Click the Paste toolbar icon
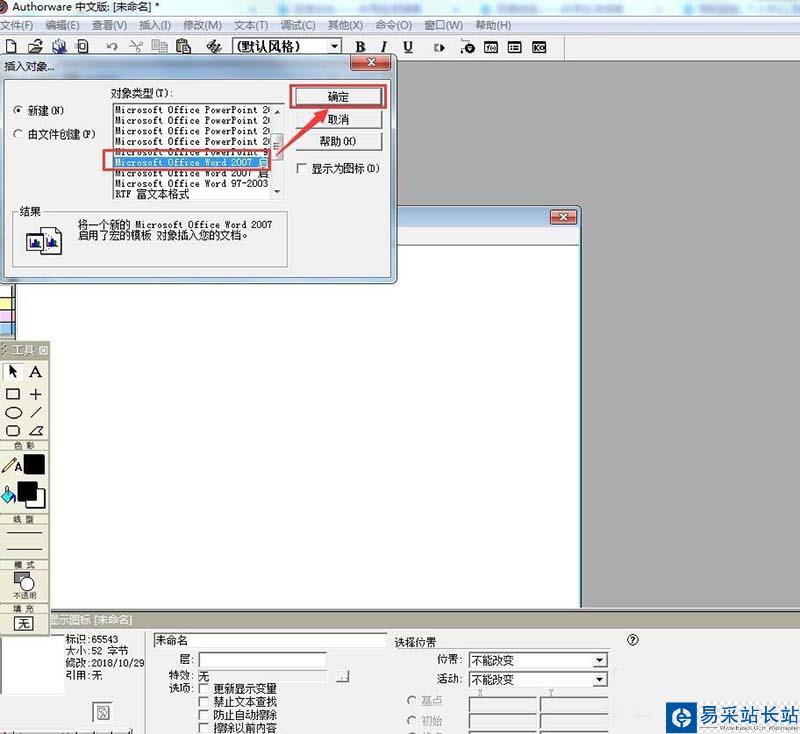This screenshot has height=734, width=800. pyautogui.click(x=183, y=47)
